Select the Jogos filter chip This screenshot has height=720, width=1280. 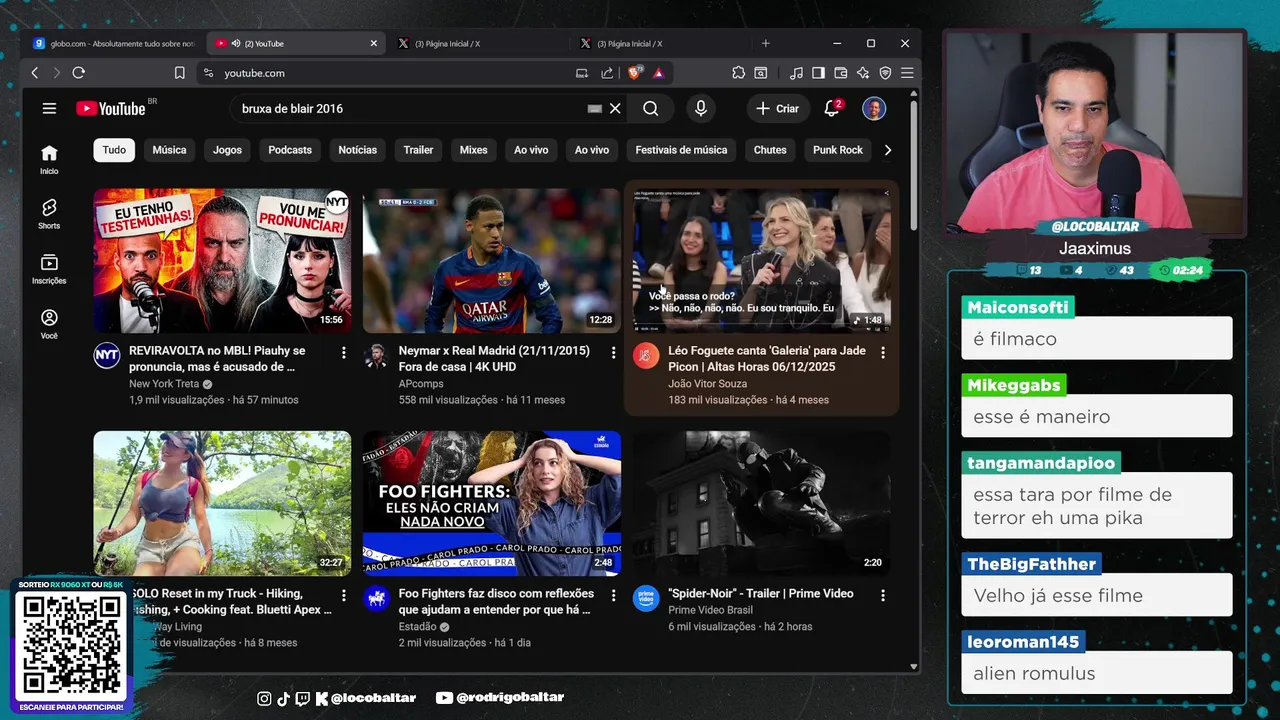(x=227, y=150)
